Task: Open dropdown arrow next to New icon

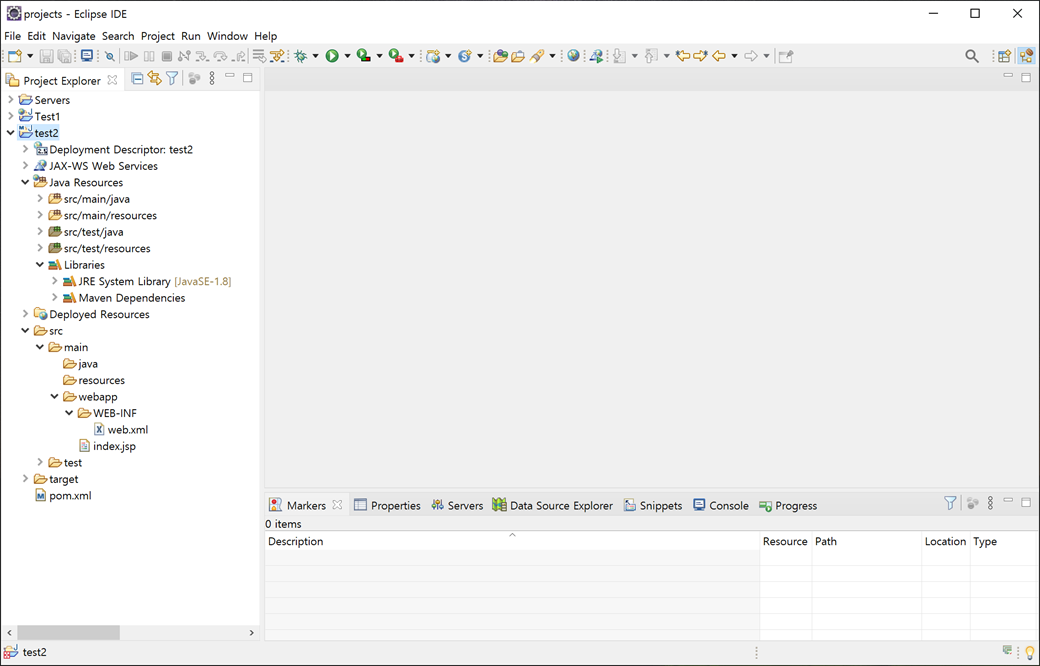Action: click(x=29, y=56)
